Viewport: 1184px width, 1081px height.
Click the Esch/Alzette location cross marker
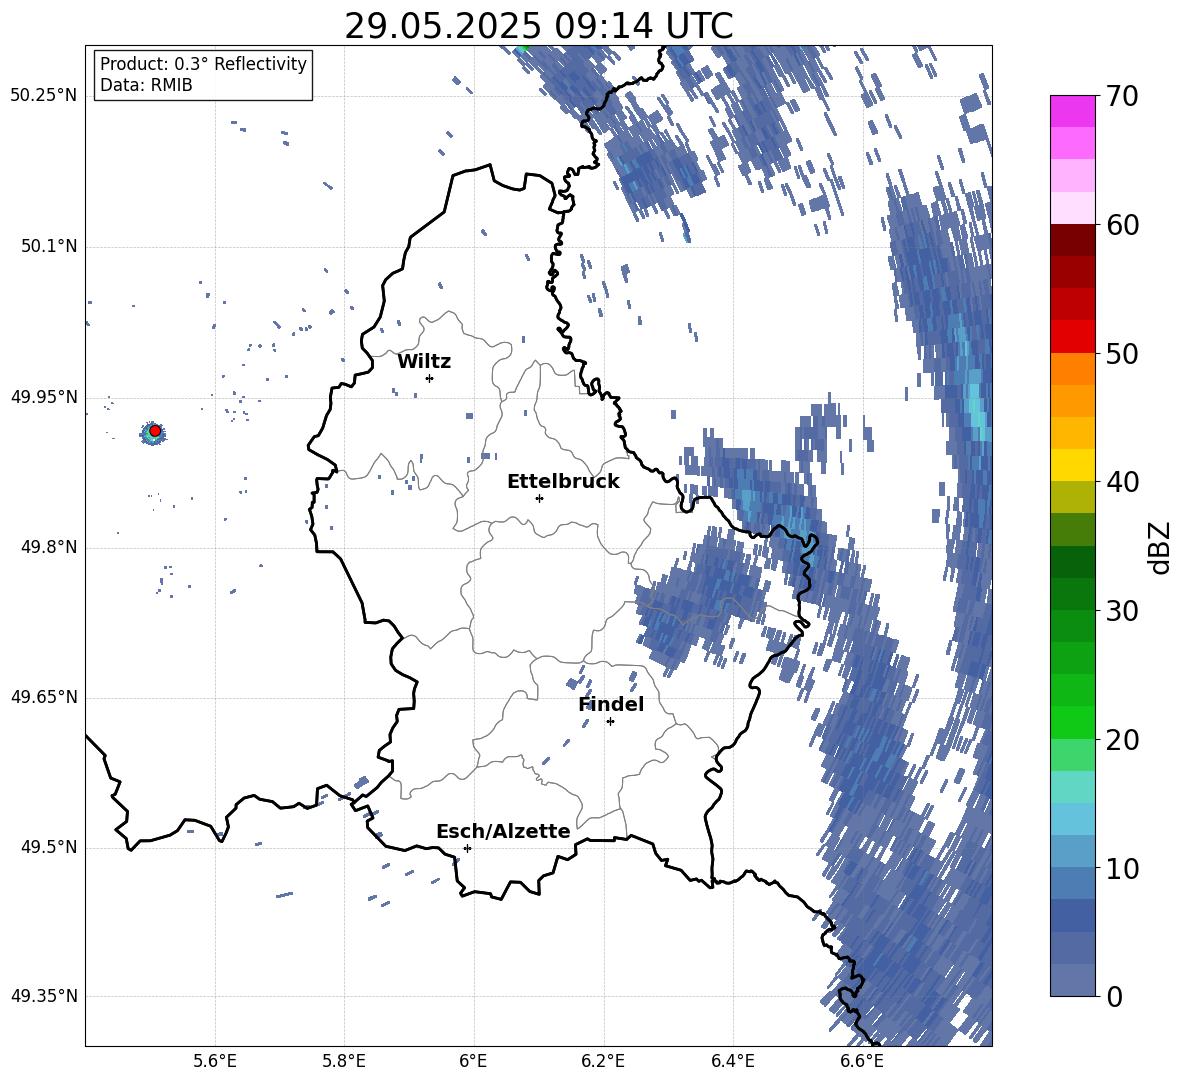pos(467,848)
